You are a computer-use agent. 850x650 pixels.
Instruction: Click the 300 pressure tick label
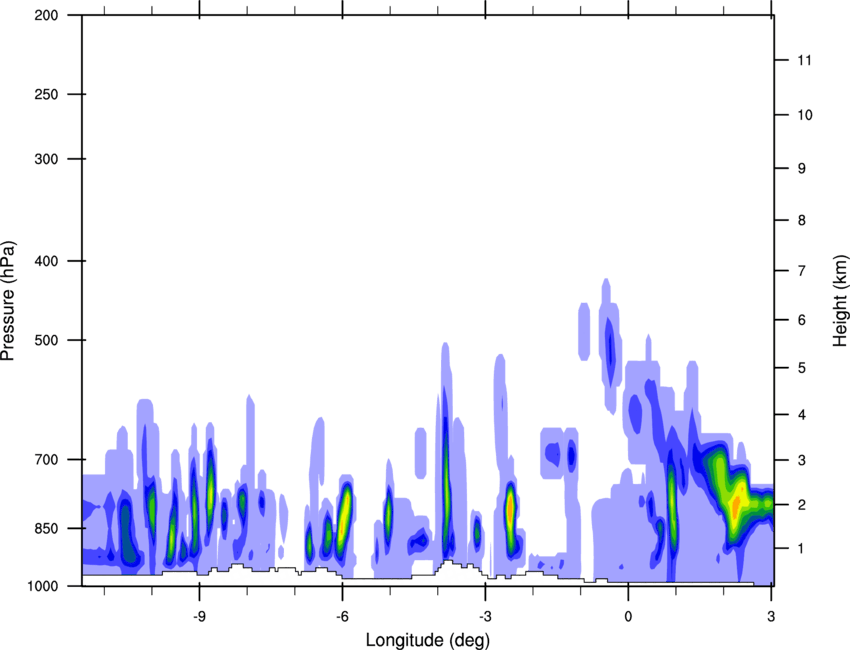(46, 159)
